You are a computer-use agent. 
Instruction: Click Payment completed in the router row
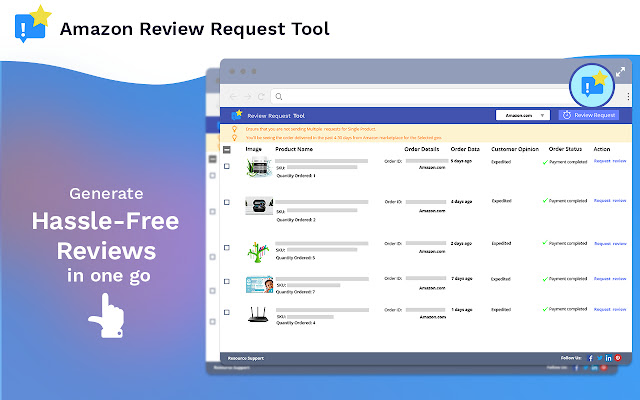click(568, 309)
